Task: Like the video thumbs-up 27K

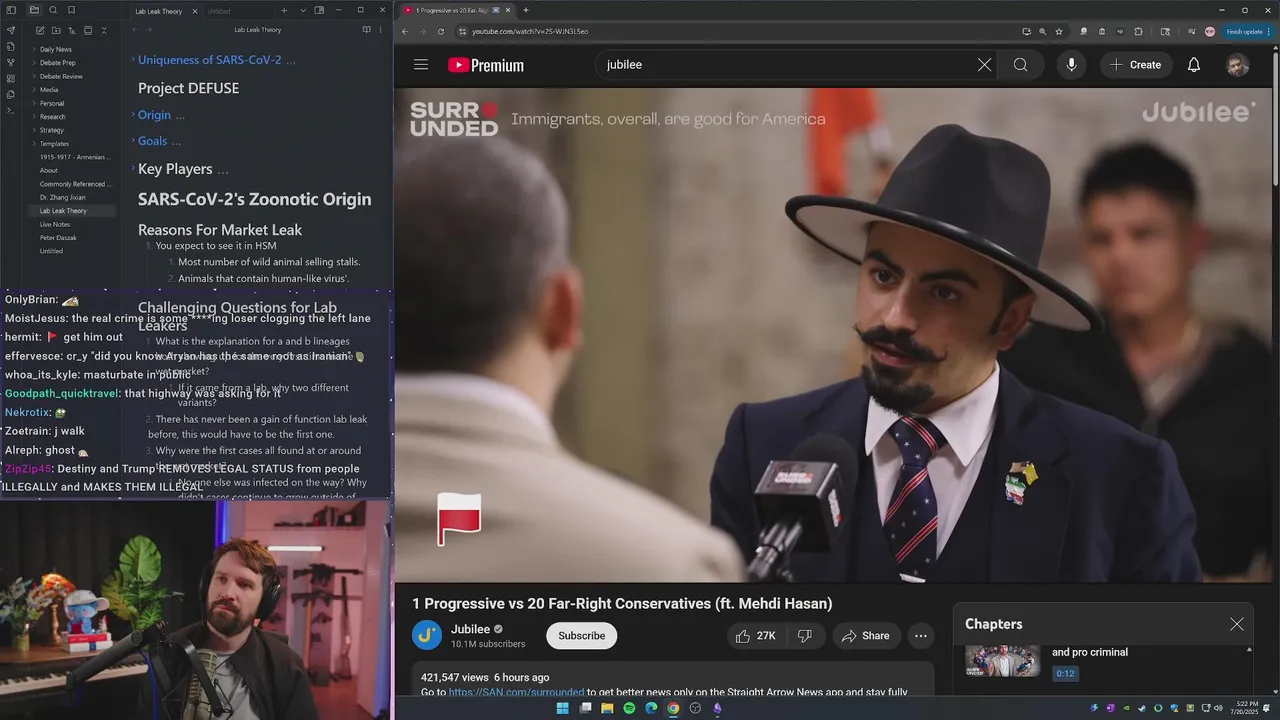Action: click(756, 636)
